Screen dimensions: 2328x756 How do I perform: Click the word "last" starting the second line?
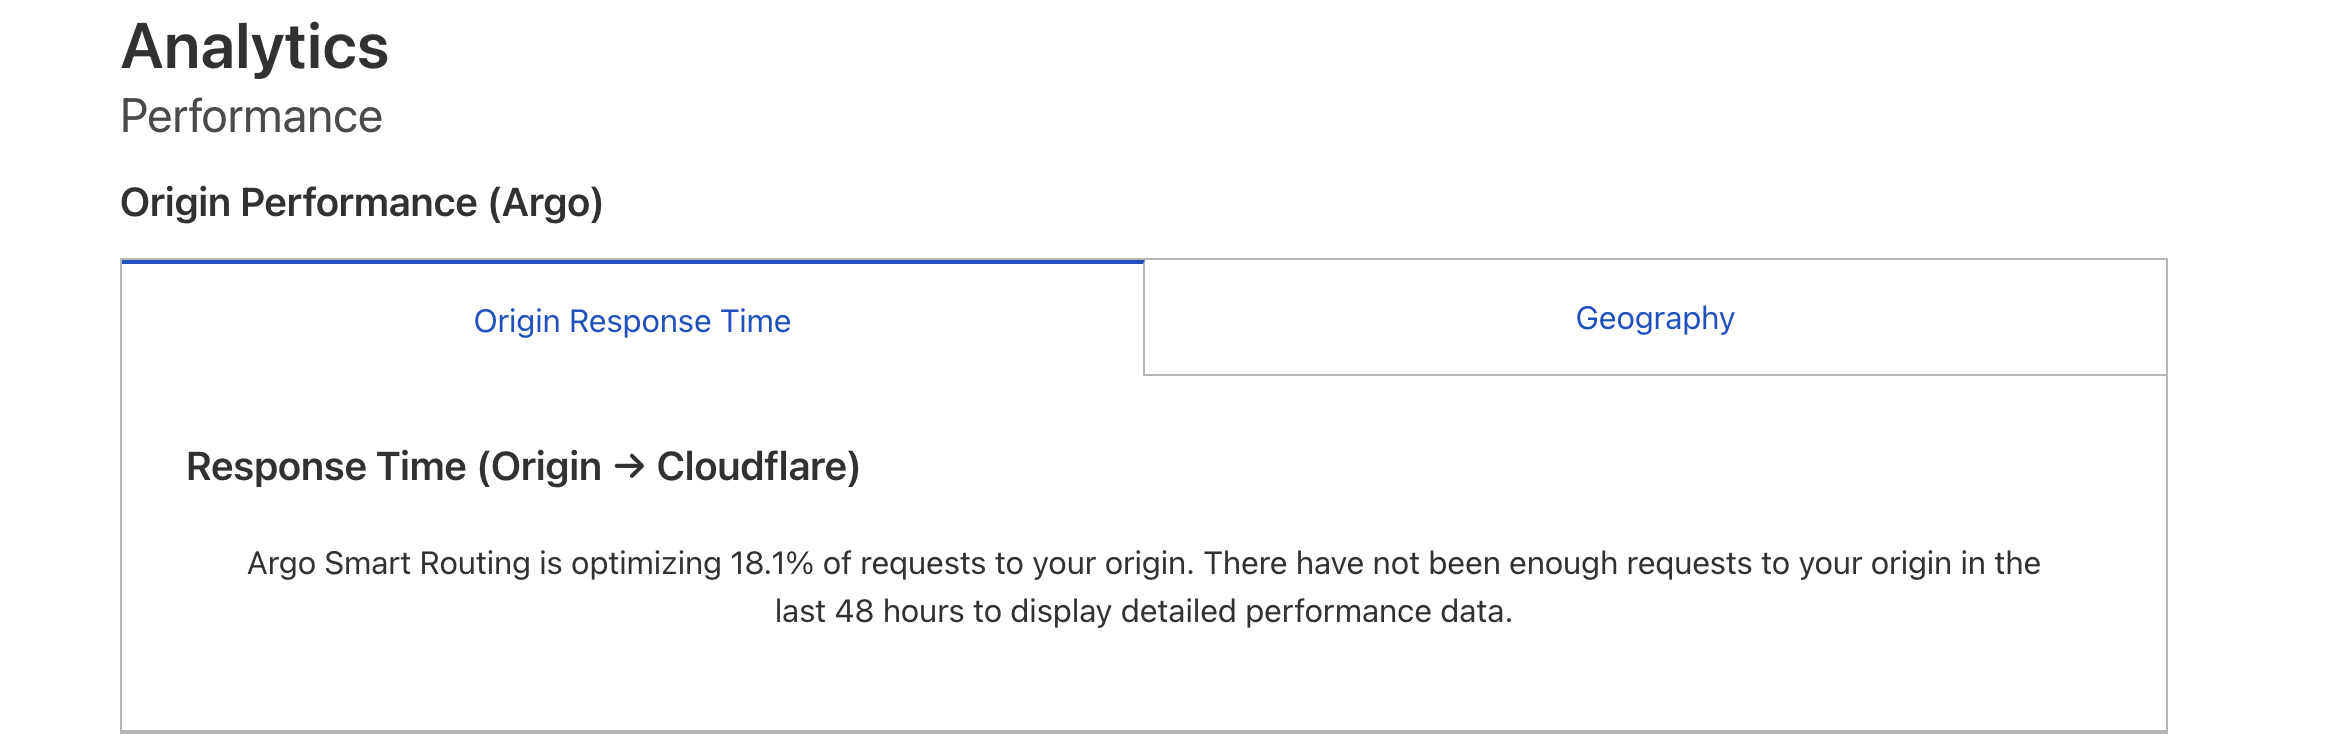point(800,611)
